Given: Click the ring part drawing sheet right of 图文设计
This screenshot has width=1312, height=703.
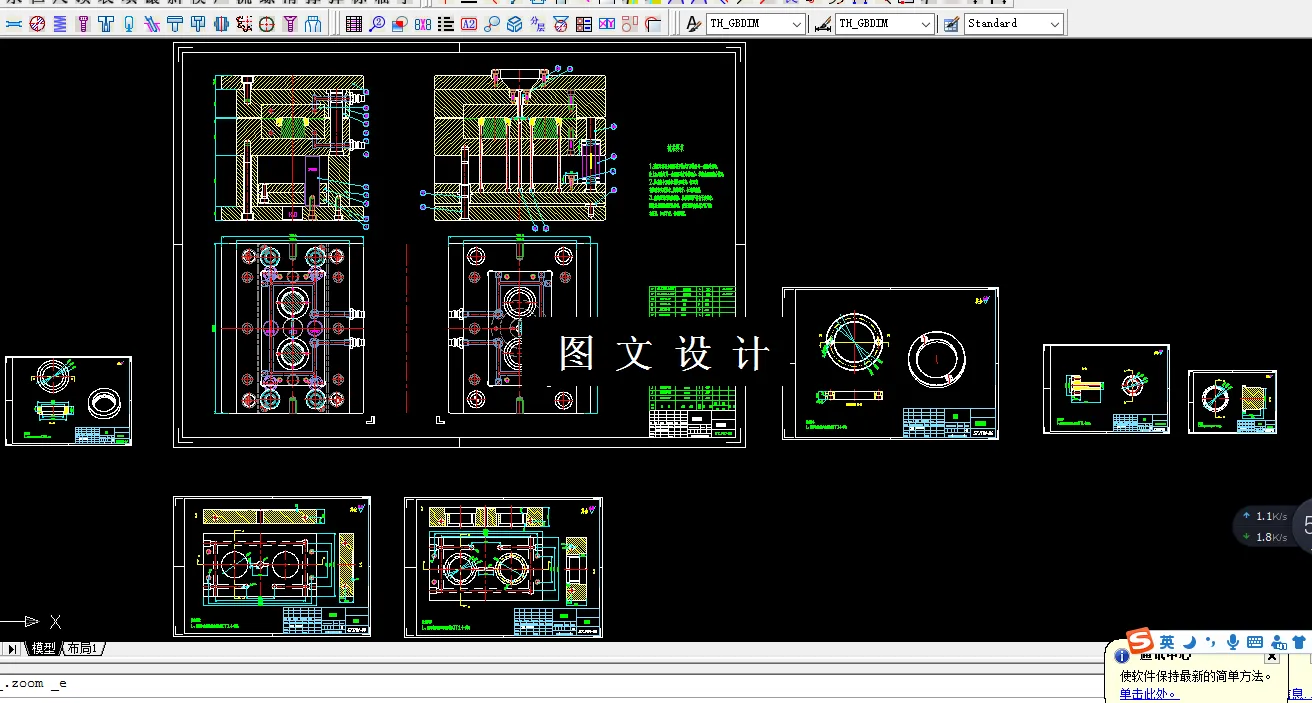Looking at the screenshot, I should click(890, 363).
